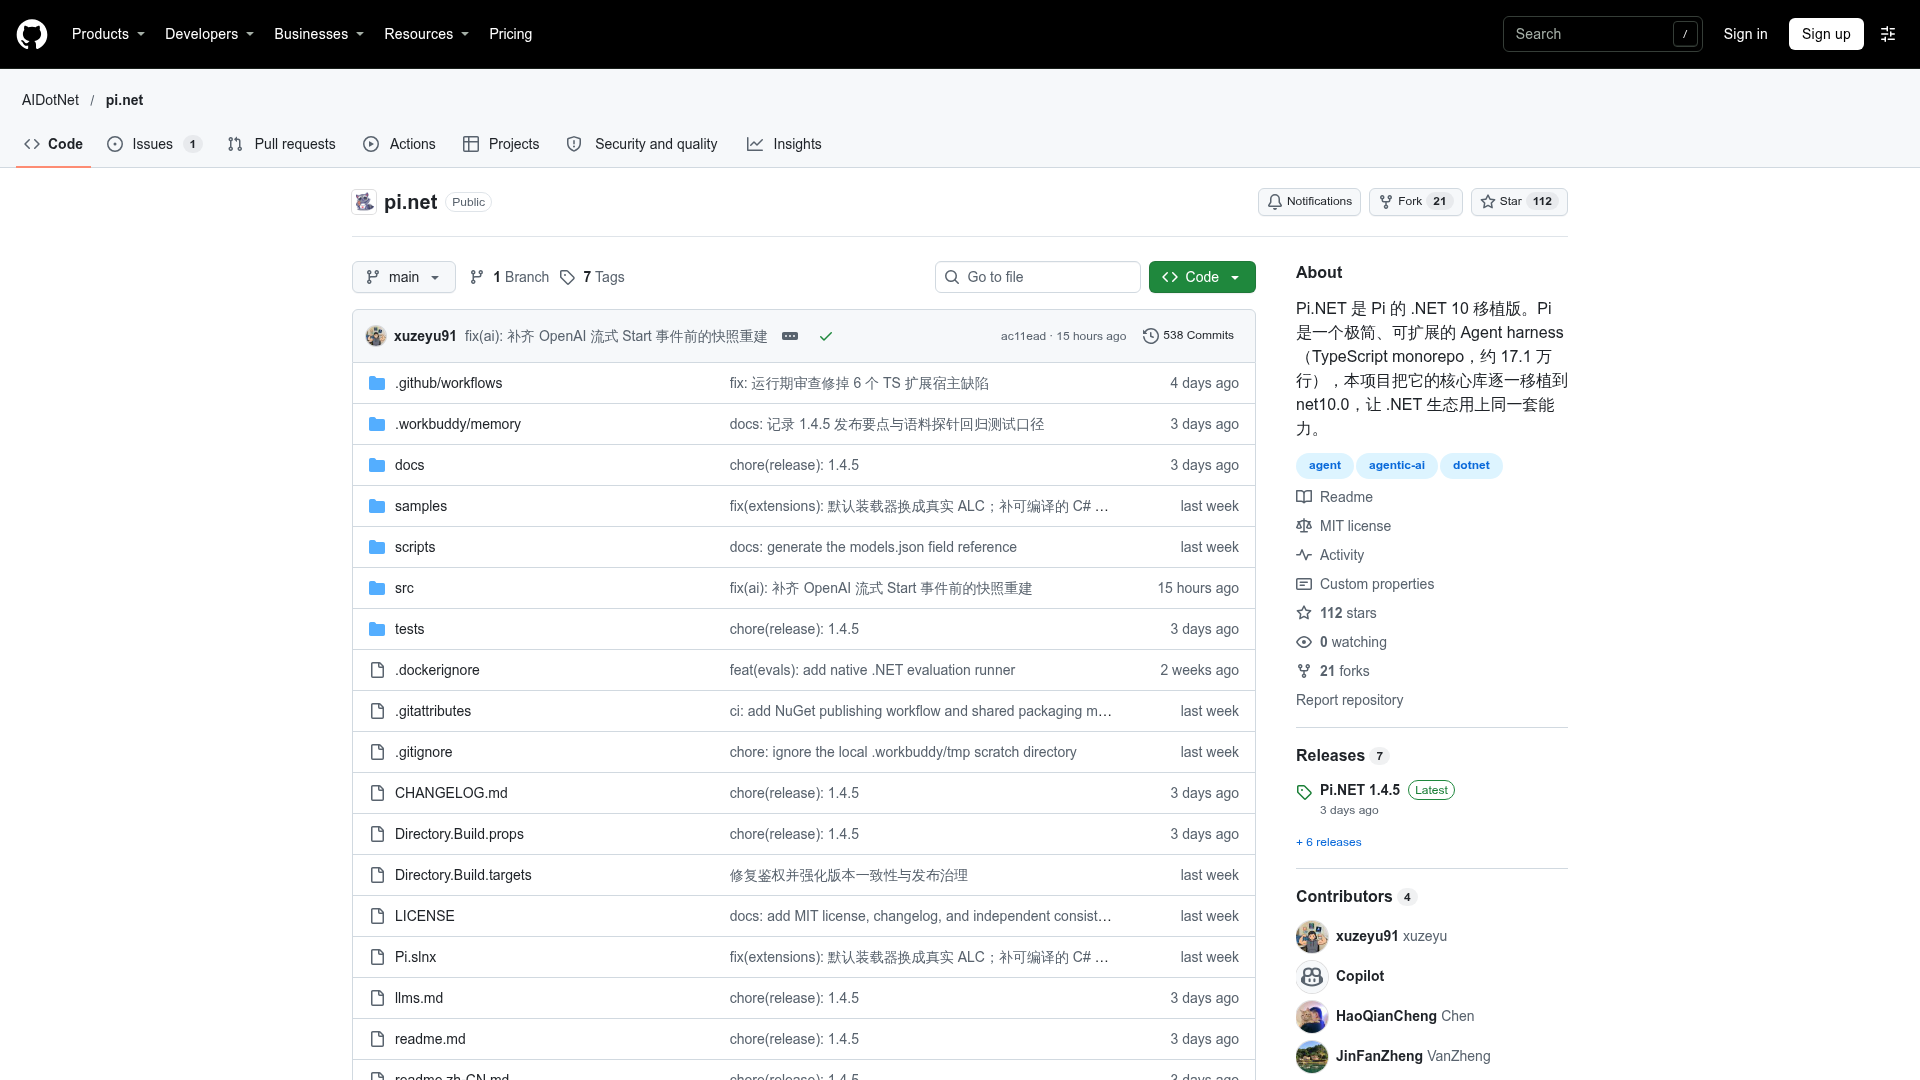Expand commit message with ellipsis icon
The width and height of the screenshot is (1920, 1080).
(790, 336)
